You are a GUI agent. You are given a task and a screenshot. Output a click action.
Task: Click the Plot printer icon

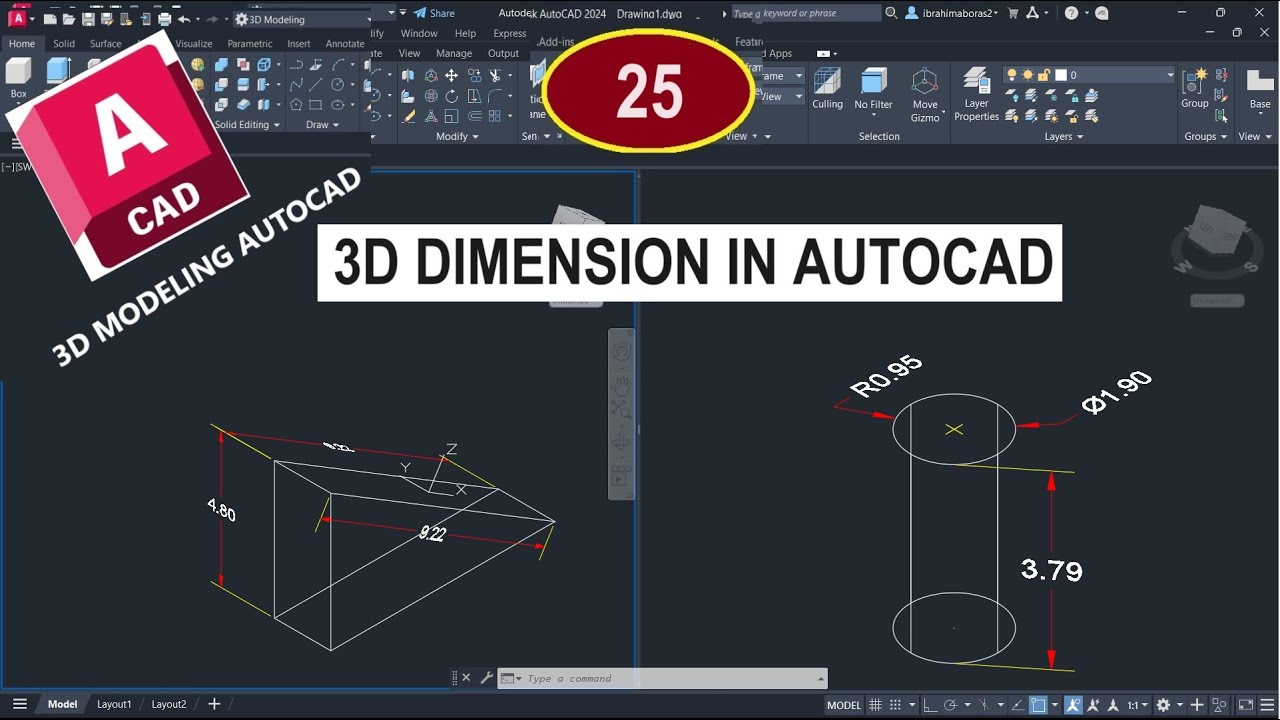pyautogui.click(x=164, y=19)
